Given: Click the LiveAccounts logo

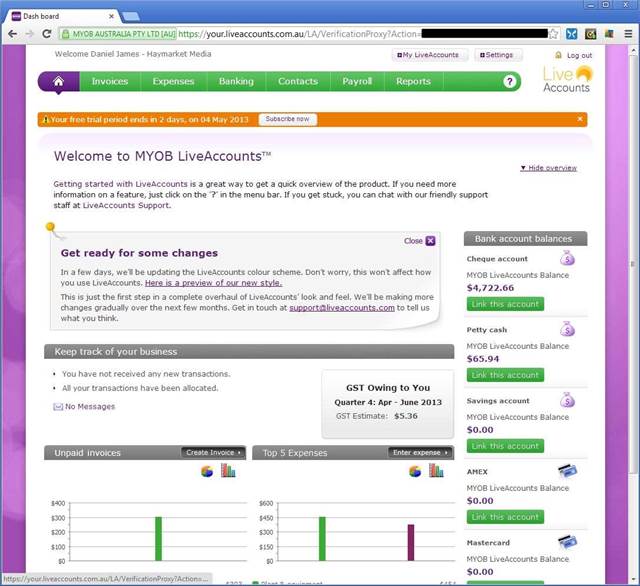Looking at the screenshot, I should tap(567, 79).
